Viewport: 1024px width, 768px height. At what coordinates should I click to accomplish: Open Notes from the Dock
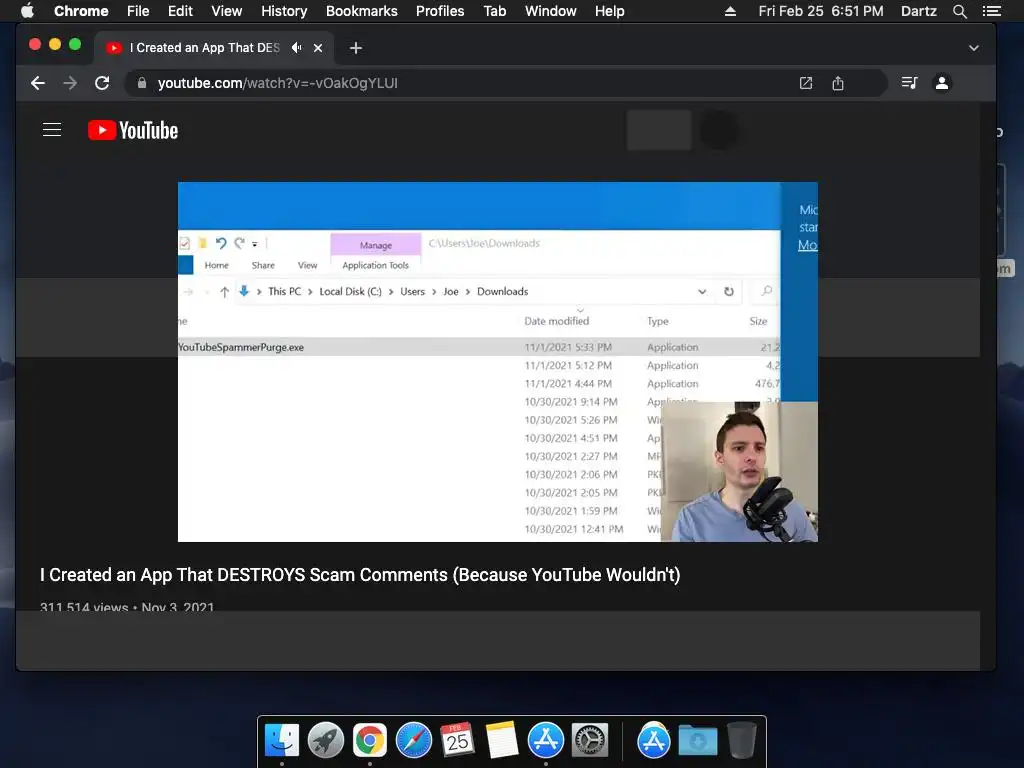(502, 741)
